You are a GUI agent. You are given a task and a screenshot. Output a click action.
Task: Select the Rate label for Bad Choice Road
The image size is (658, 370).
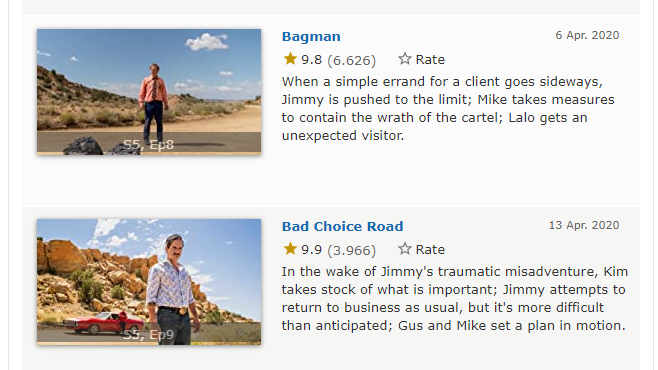point(430,250)
